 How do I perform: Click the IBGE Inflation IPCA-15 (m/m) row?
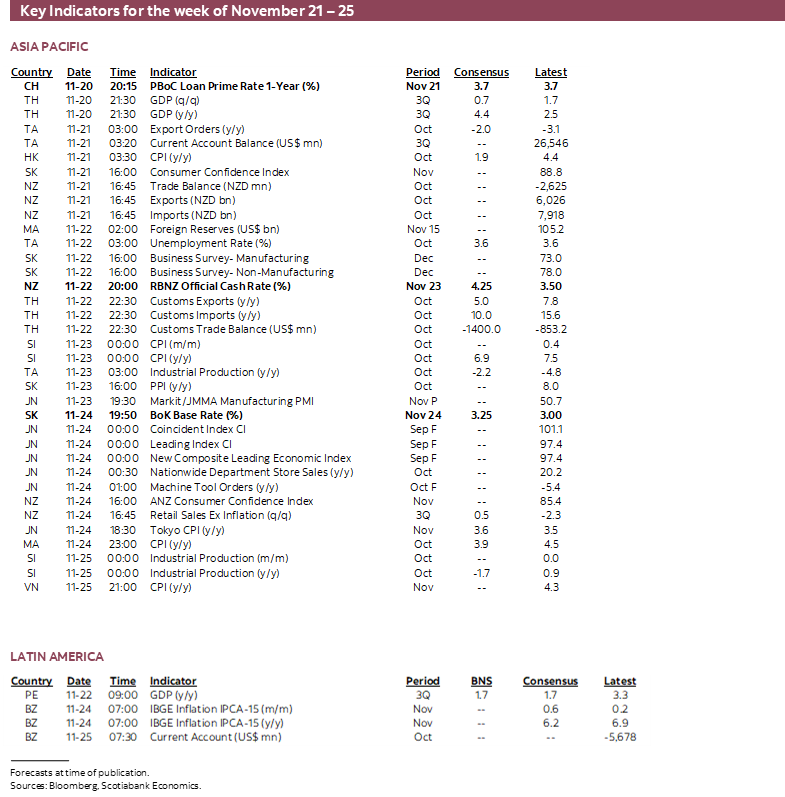click(323, 709)
